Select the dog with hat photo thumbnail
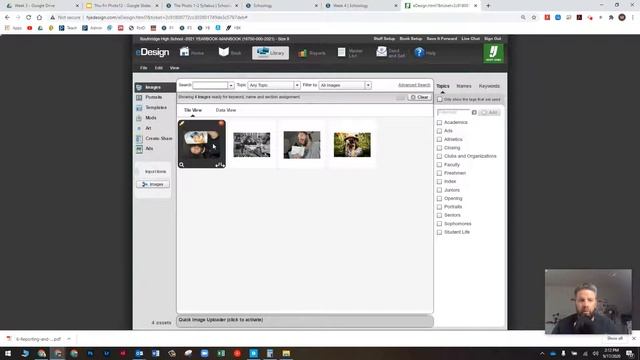The width and height of the screenshot is (640, 360). 352,144
